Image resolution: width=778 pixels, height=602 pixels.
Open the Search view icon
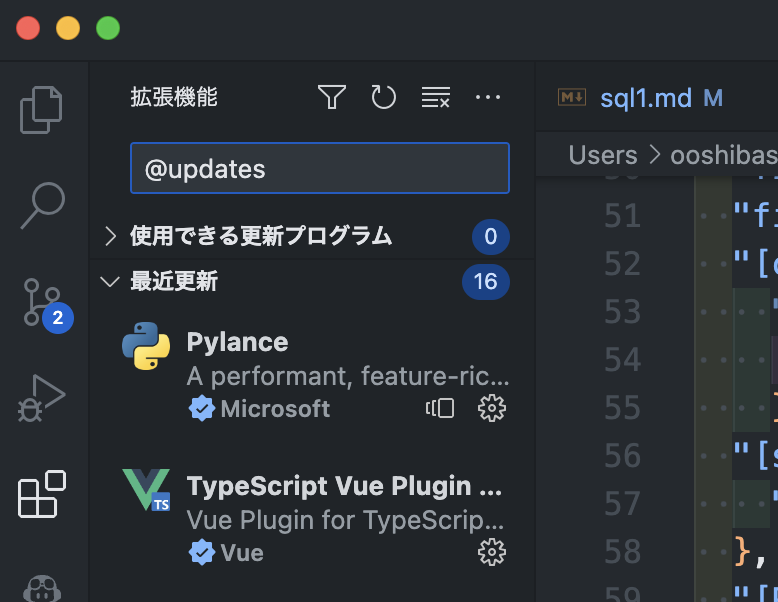pyautogui.click(x=42, y=205)
